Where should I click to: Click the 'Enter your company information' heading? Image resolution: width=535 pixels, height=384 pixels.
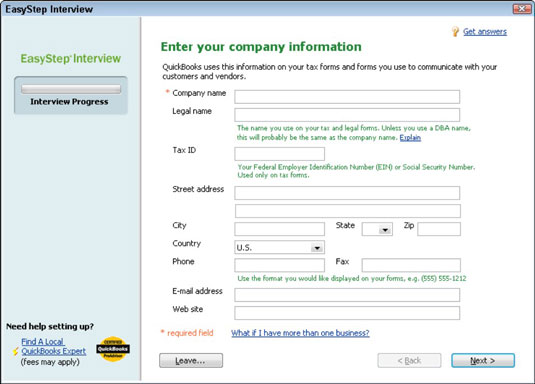click(261, 47)
